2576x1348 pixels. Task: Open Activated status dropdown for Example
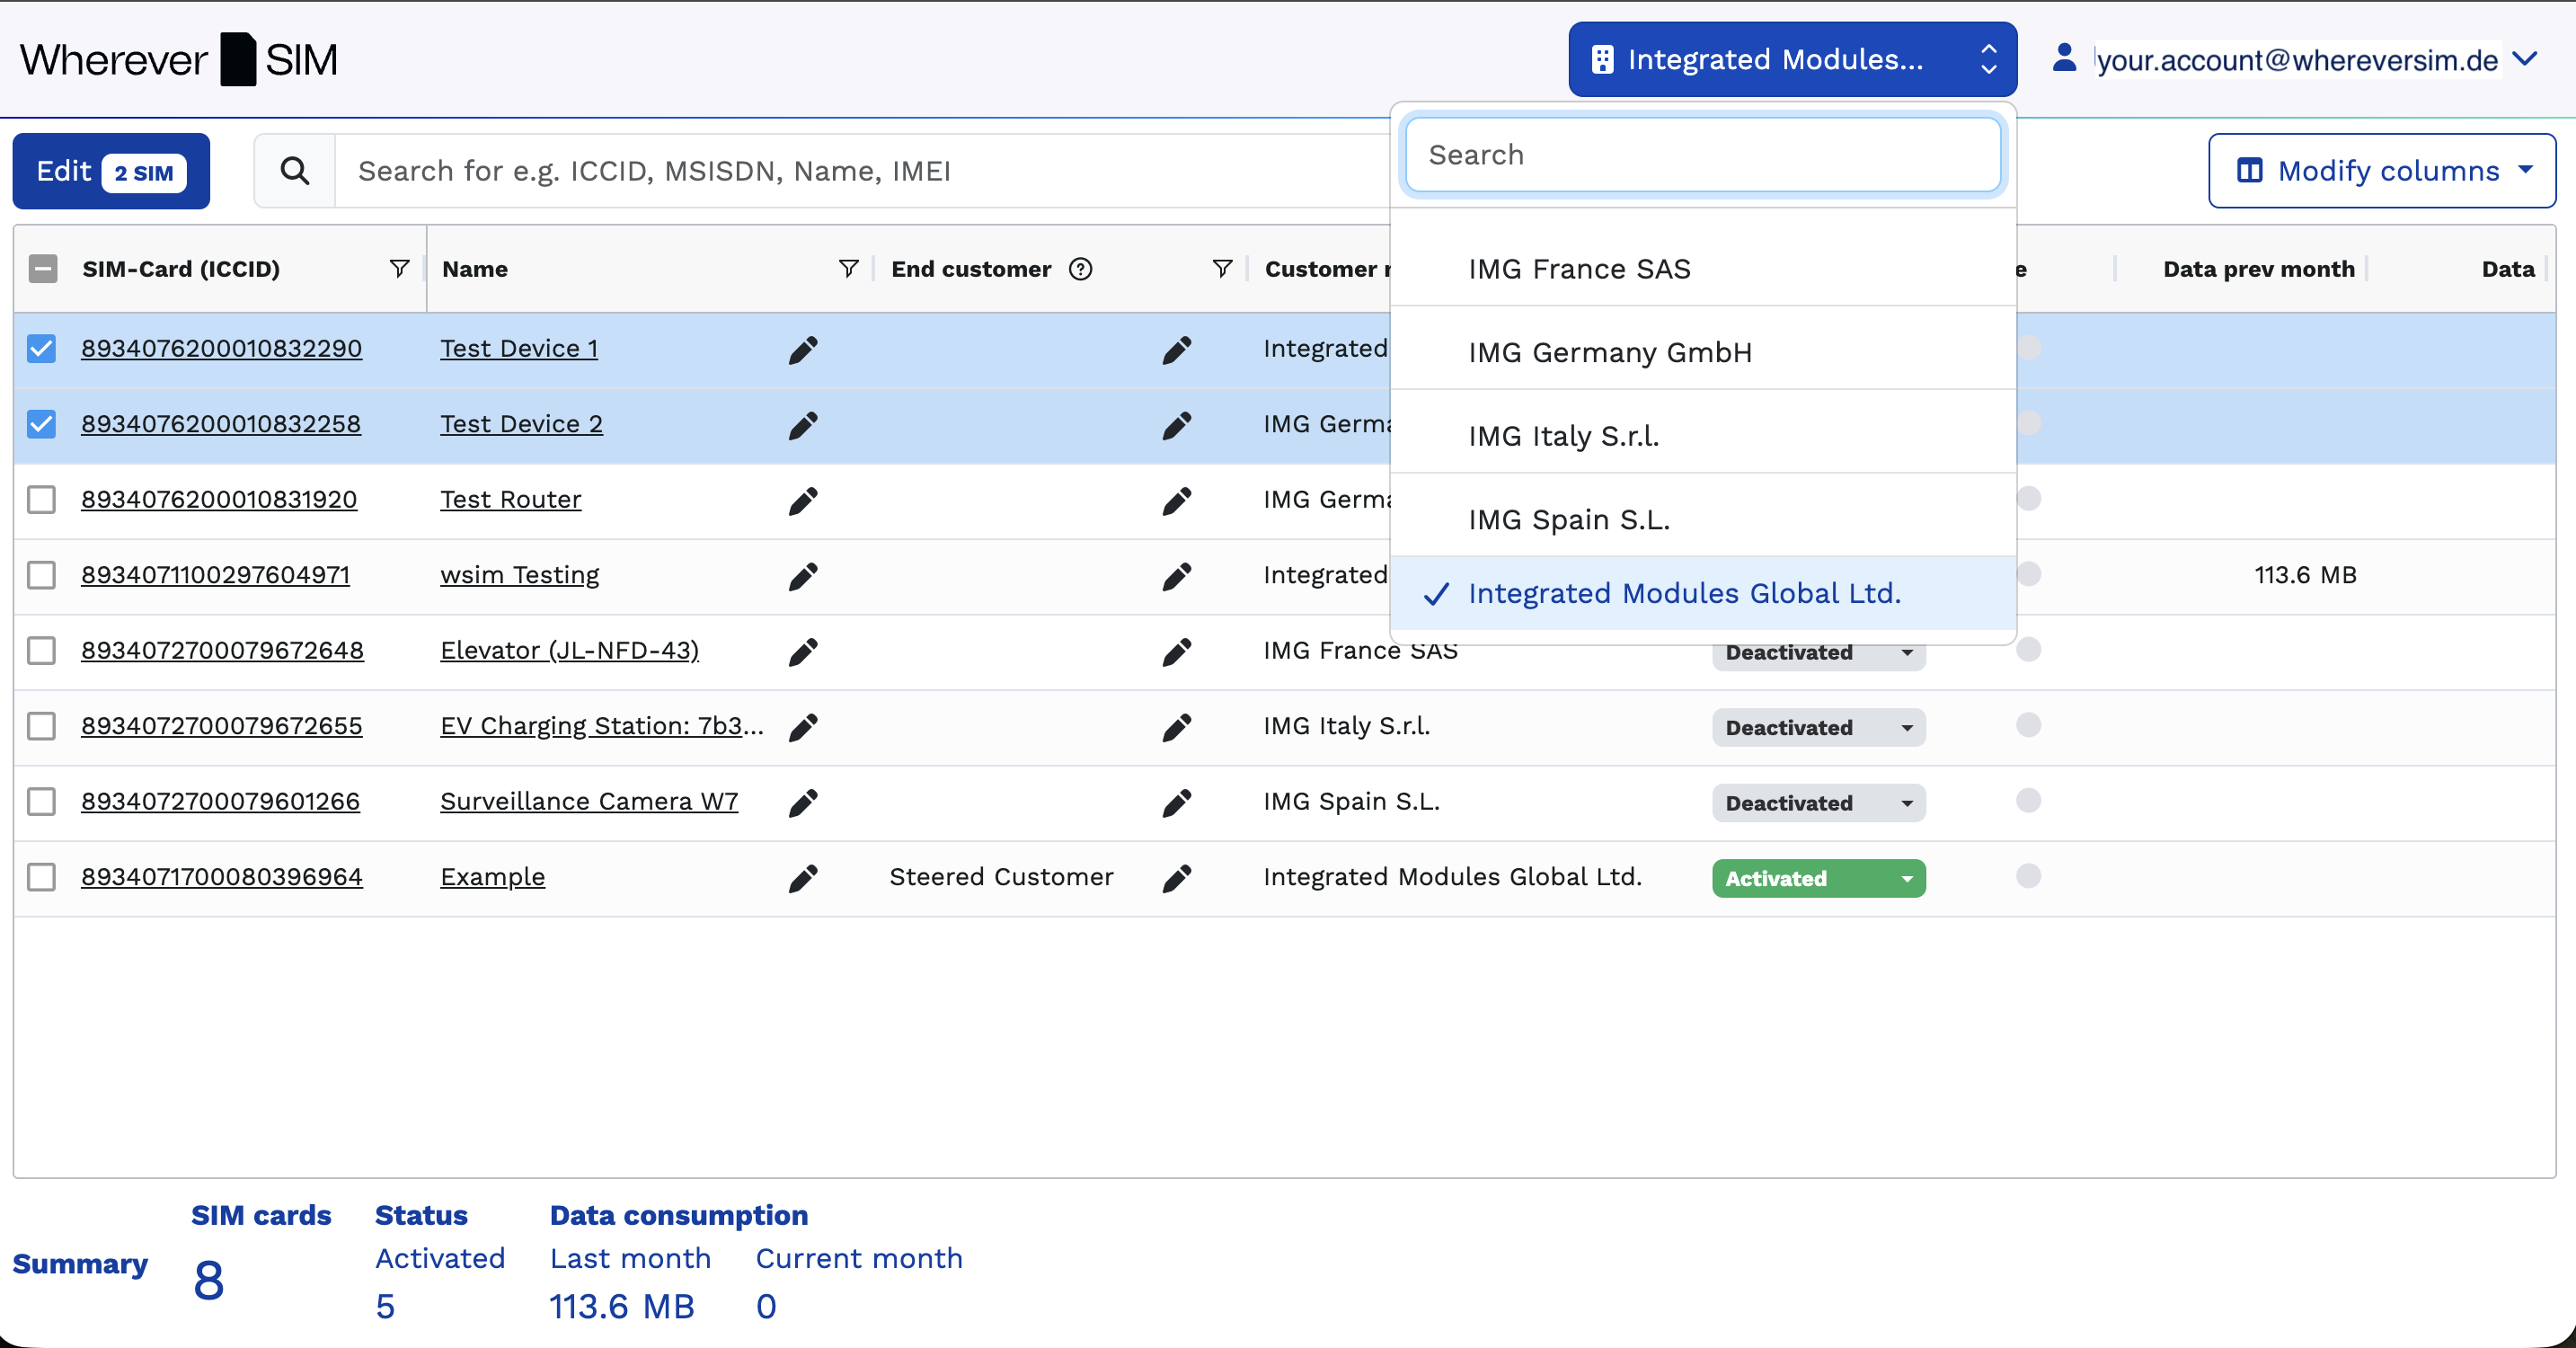[x=1817, y=878]
